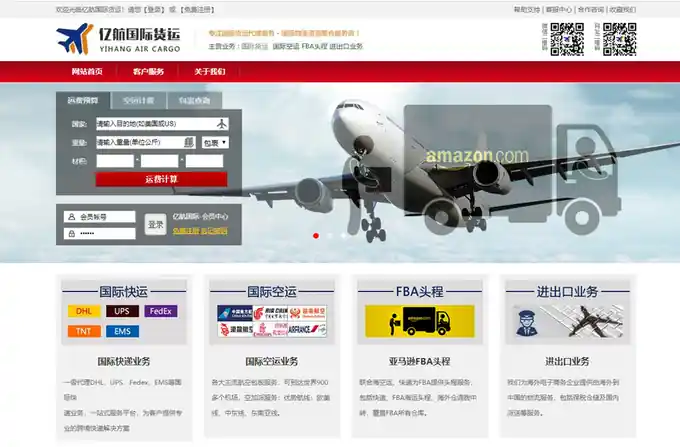Open 客户服务 in the red navigation bar
Viewport: 680px width, 447px height.
click(148, 72)
